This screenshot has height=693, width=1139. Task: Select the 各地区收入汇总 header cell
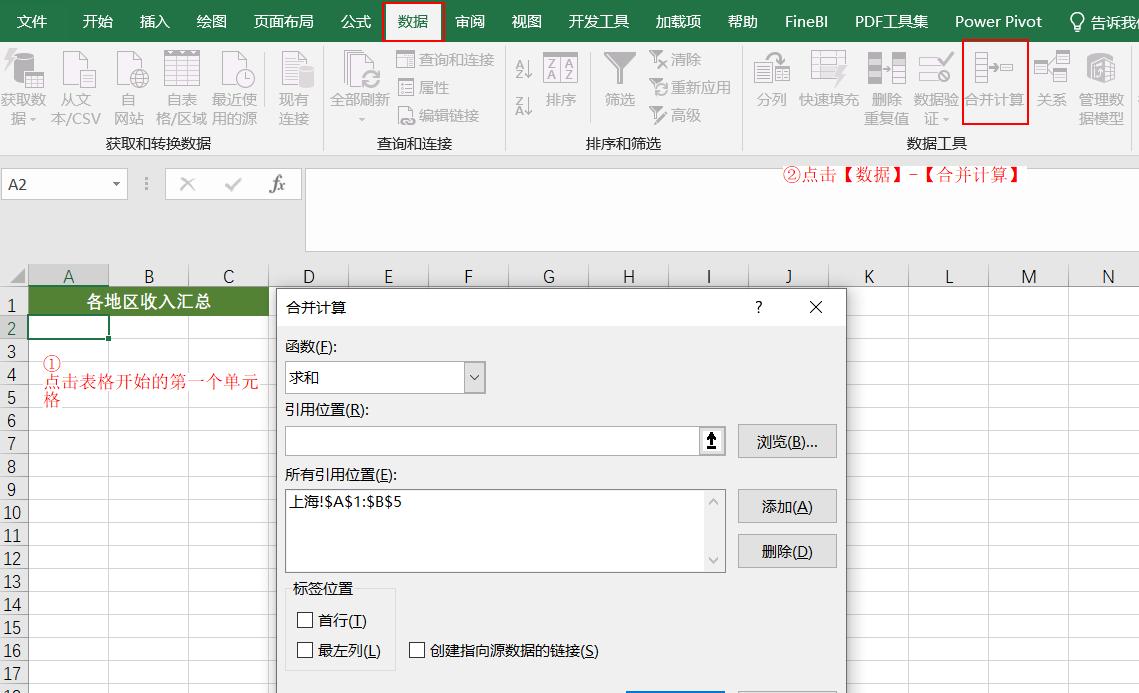coord(149,301)
